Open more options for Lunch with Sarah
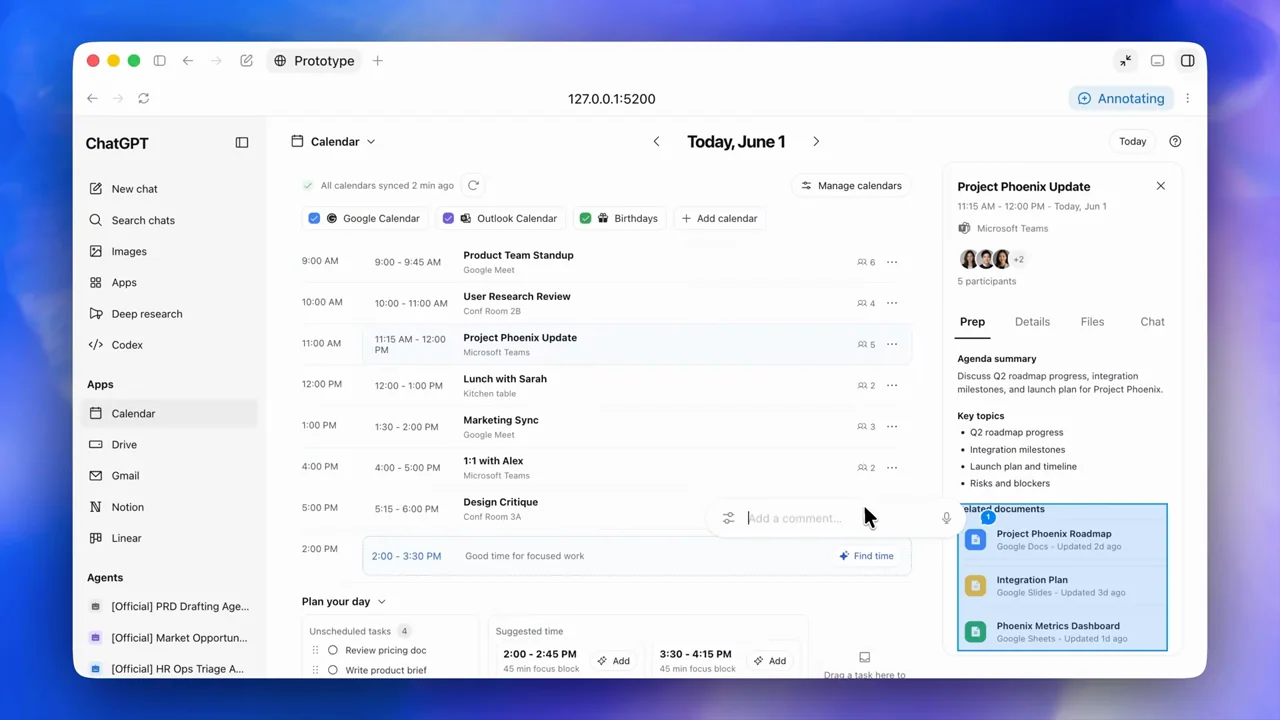The height and width of the screenshot is (720, 1280). (892, 385)
